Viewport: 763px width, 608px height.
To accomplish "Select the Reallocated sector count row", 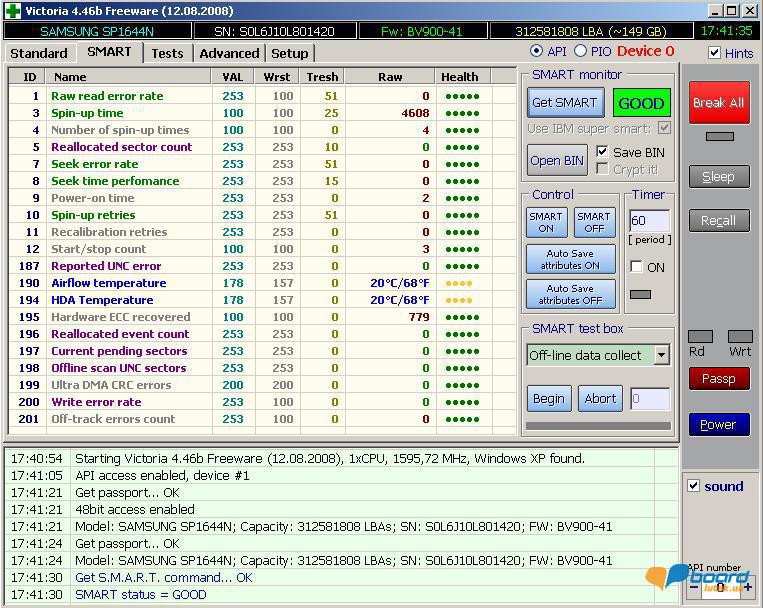I will 121,147.
